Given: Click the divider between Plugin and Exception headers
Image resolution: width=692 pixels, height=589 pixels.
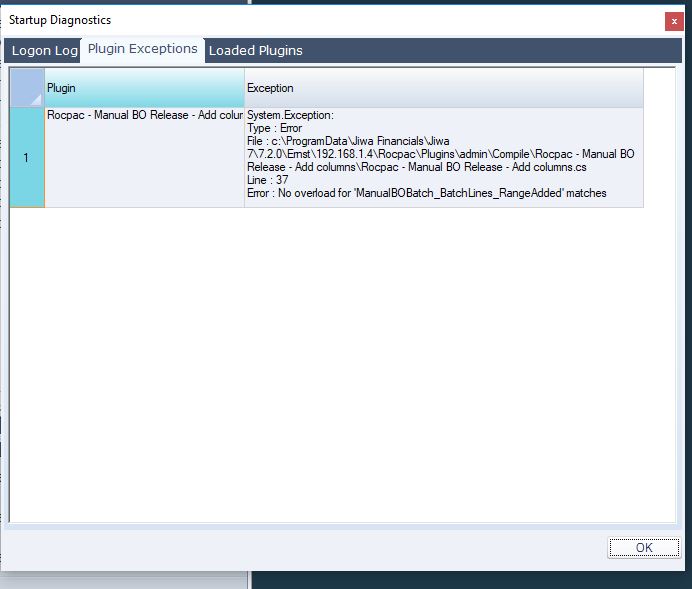Looking at the screenshot, I should click(244, 88).
